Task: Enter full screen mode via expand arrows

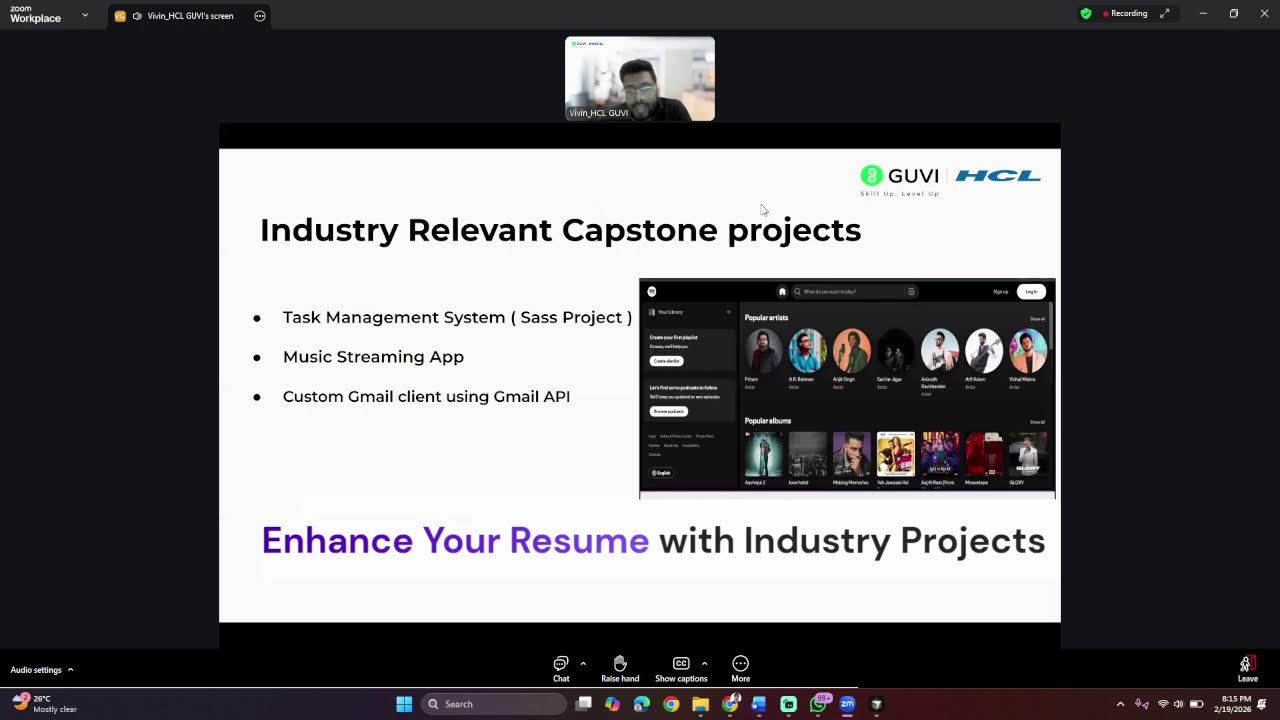Action: click(x=1164, y=14)
